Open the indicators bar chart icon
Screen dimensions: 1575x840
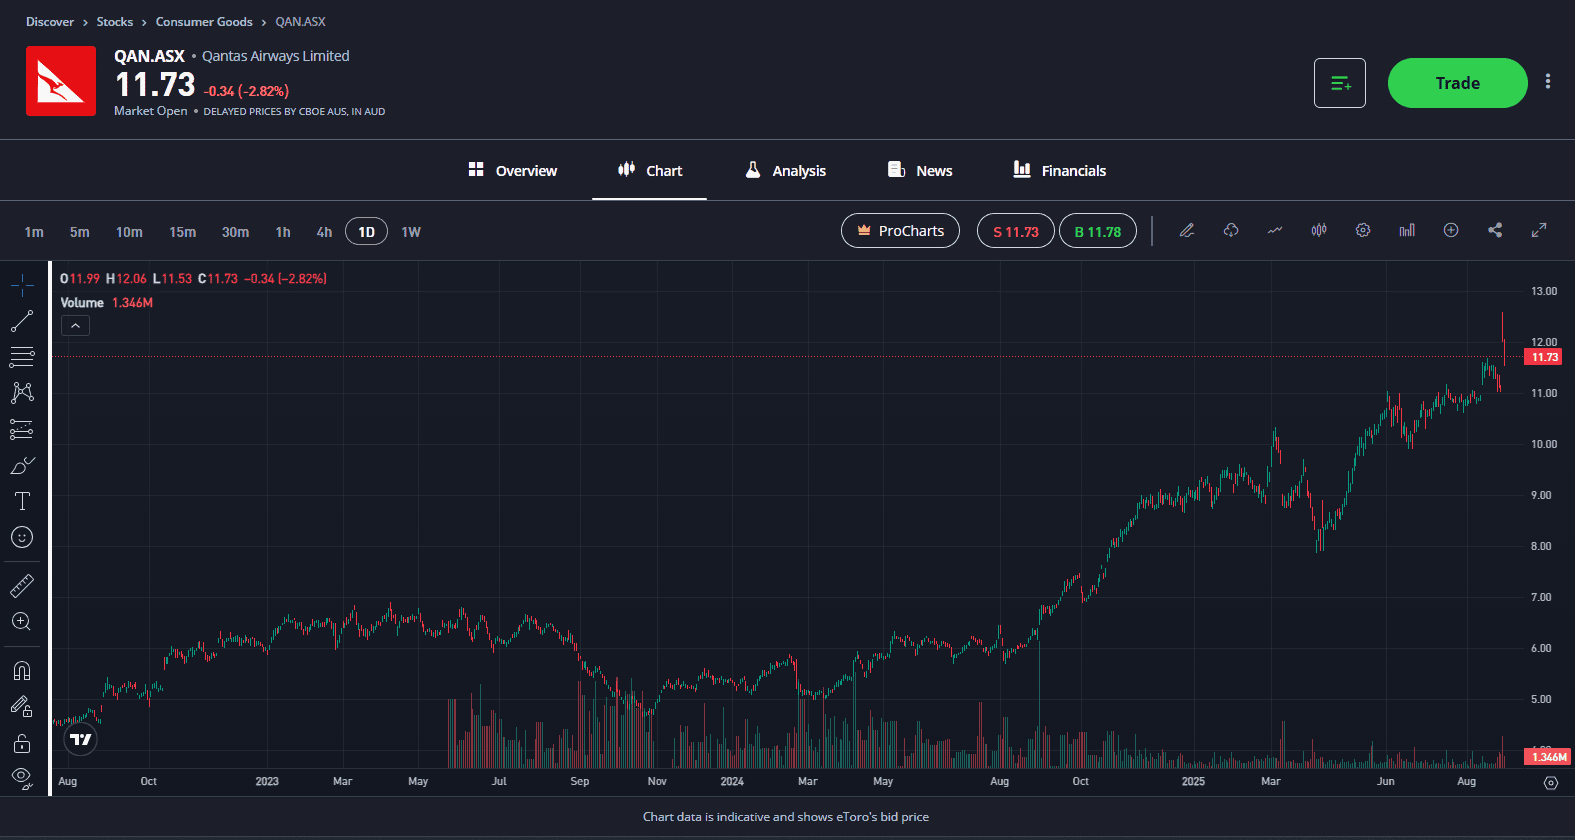(1407, 230)
